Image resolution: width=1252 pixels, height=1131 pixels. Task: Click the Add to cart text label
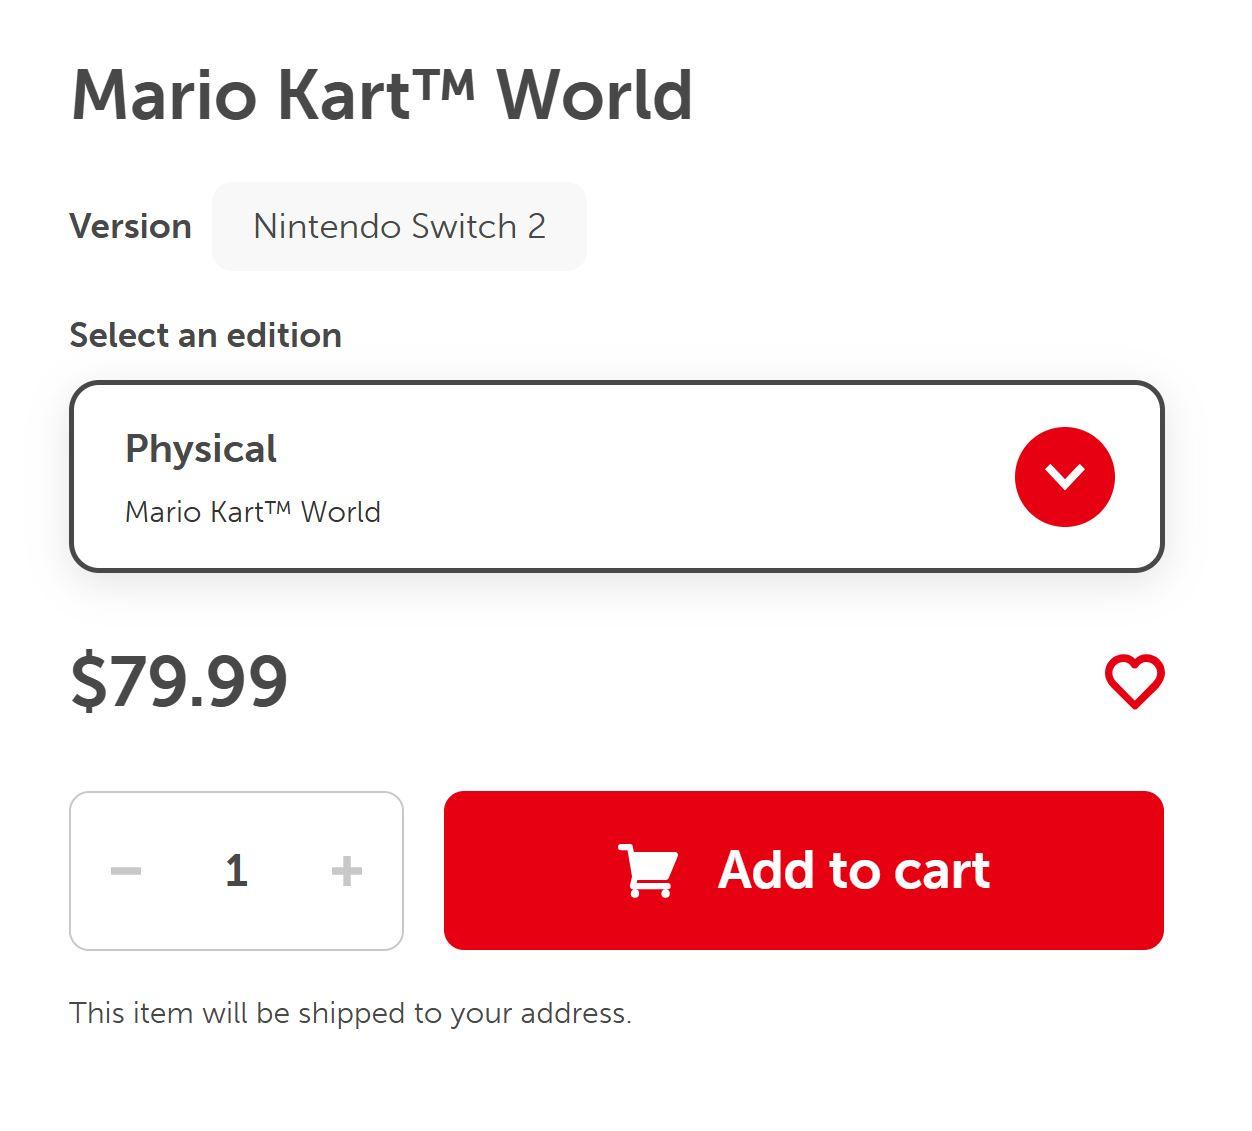click(x=854, y=870)
